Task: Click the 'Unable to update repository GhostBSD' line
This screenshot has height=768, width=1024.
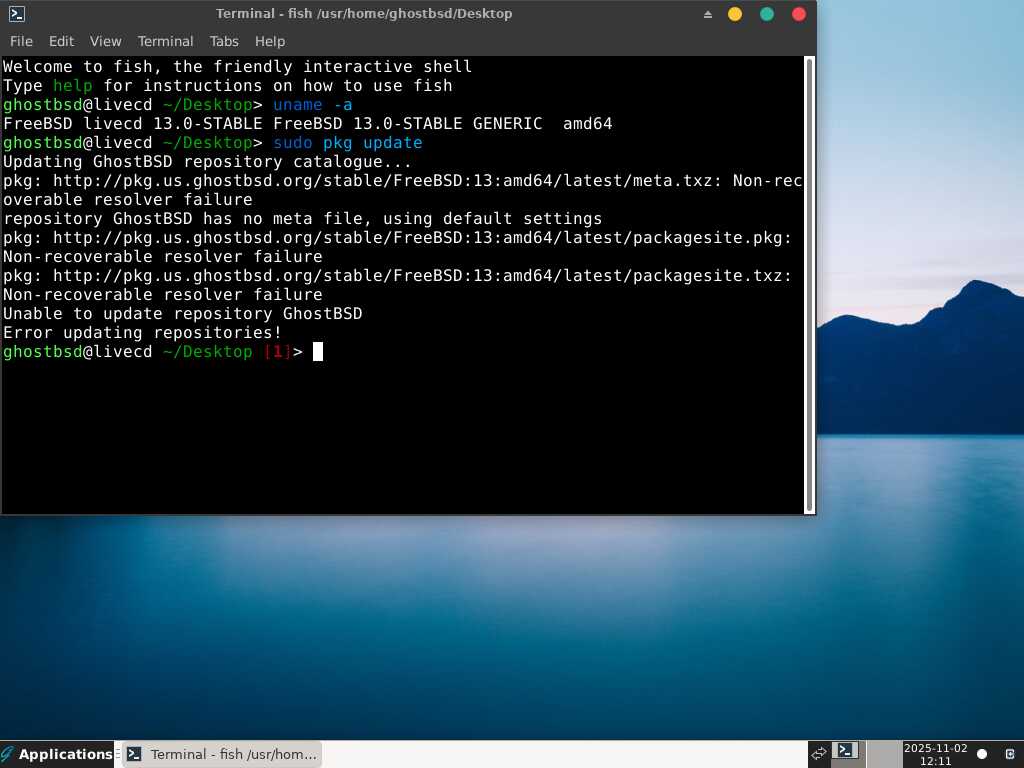Action: [183, 313]
